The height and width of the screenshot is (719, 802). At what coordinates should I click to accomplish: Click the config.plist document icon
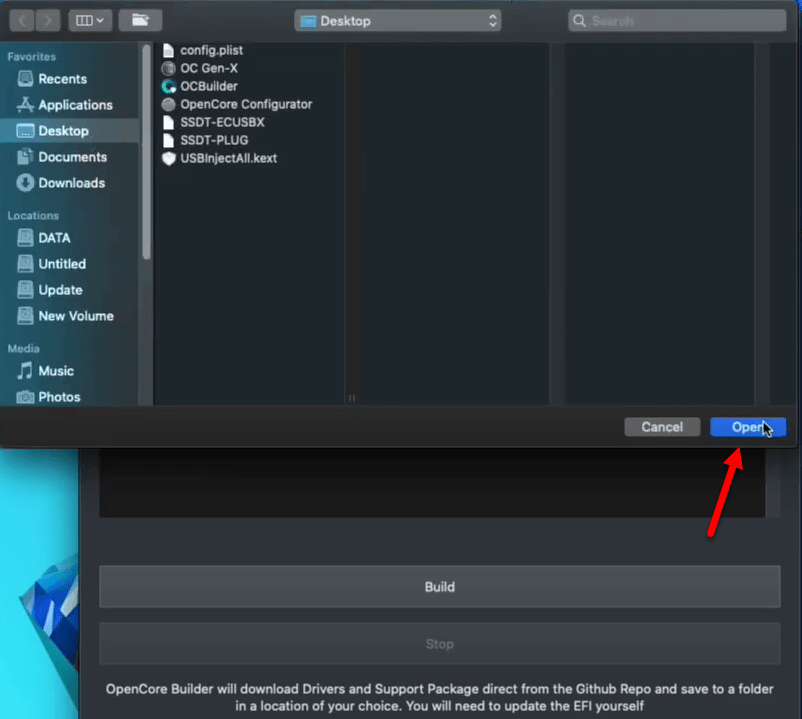click(x=168, y=50)
